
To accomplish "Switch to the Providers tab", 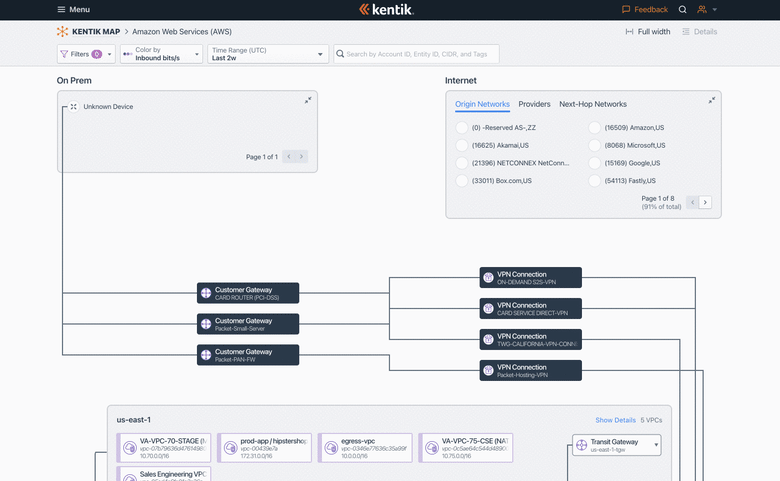I will (534, 104).
